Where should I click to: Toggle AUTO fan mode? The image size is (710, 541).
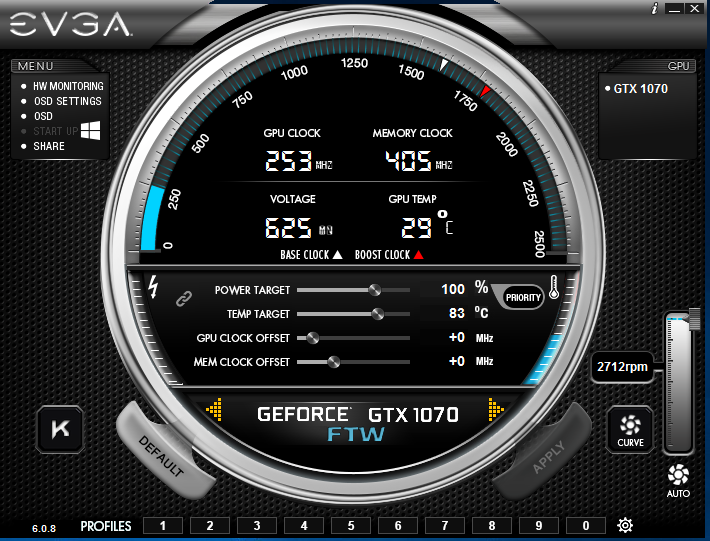678,481
